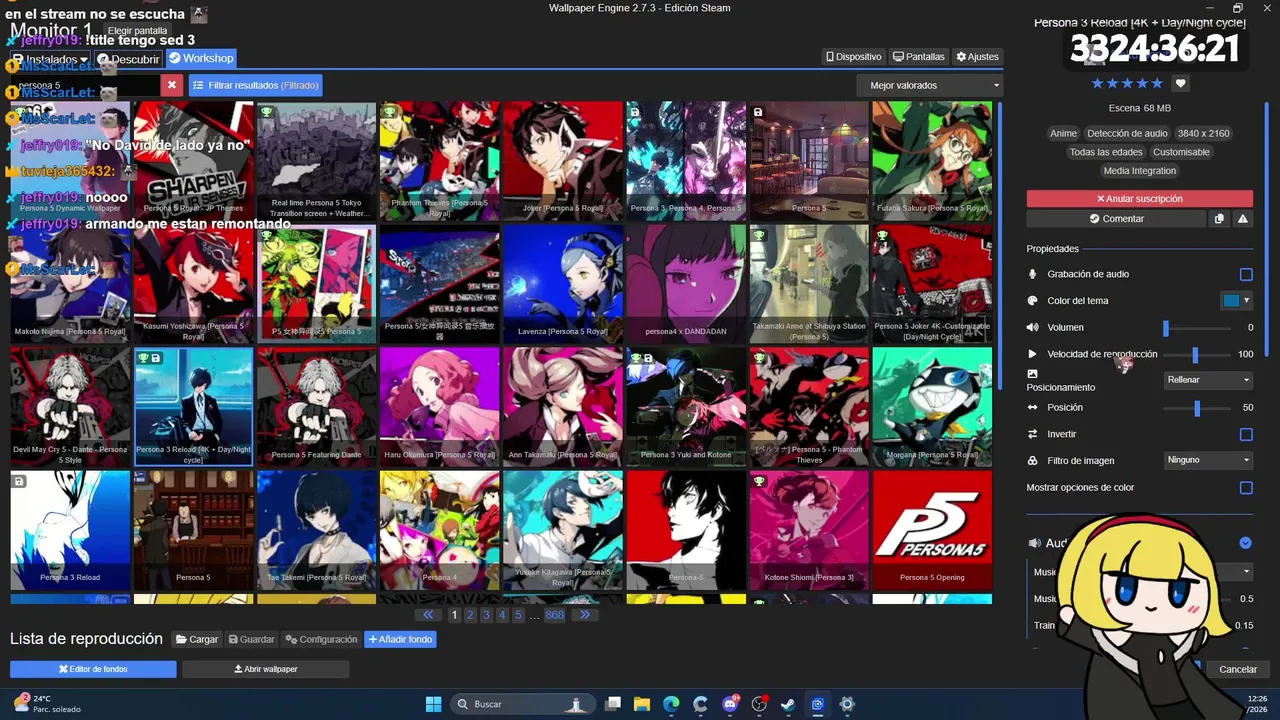Viewport: 1280px width, 720px height.
Task: Open Editor de fondos
Action: pos(93,669)
